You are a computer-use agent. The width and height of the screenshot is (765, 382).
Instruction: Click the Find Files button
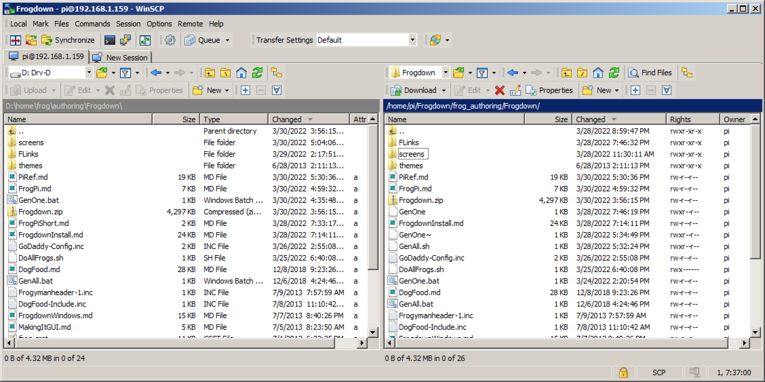coord(650,73)
